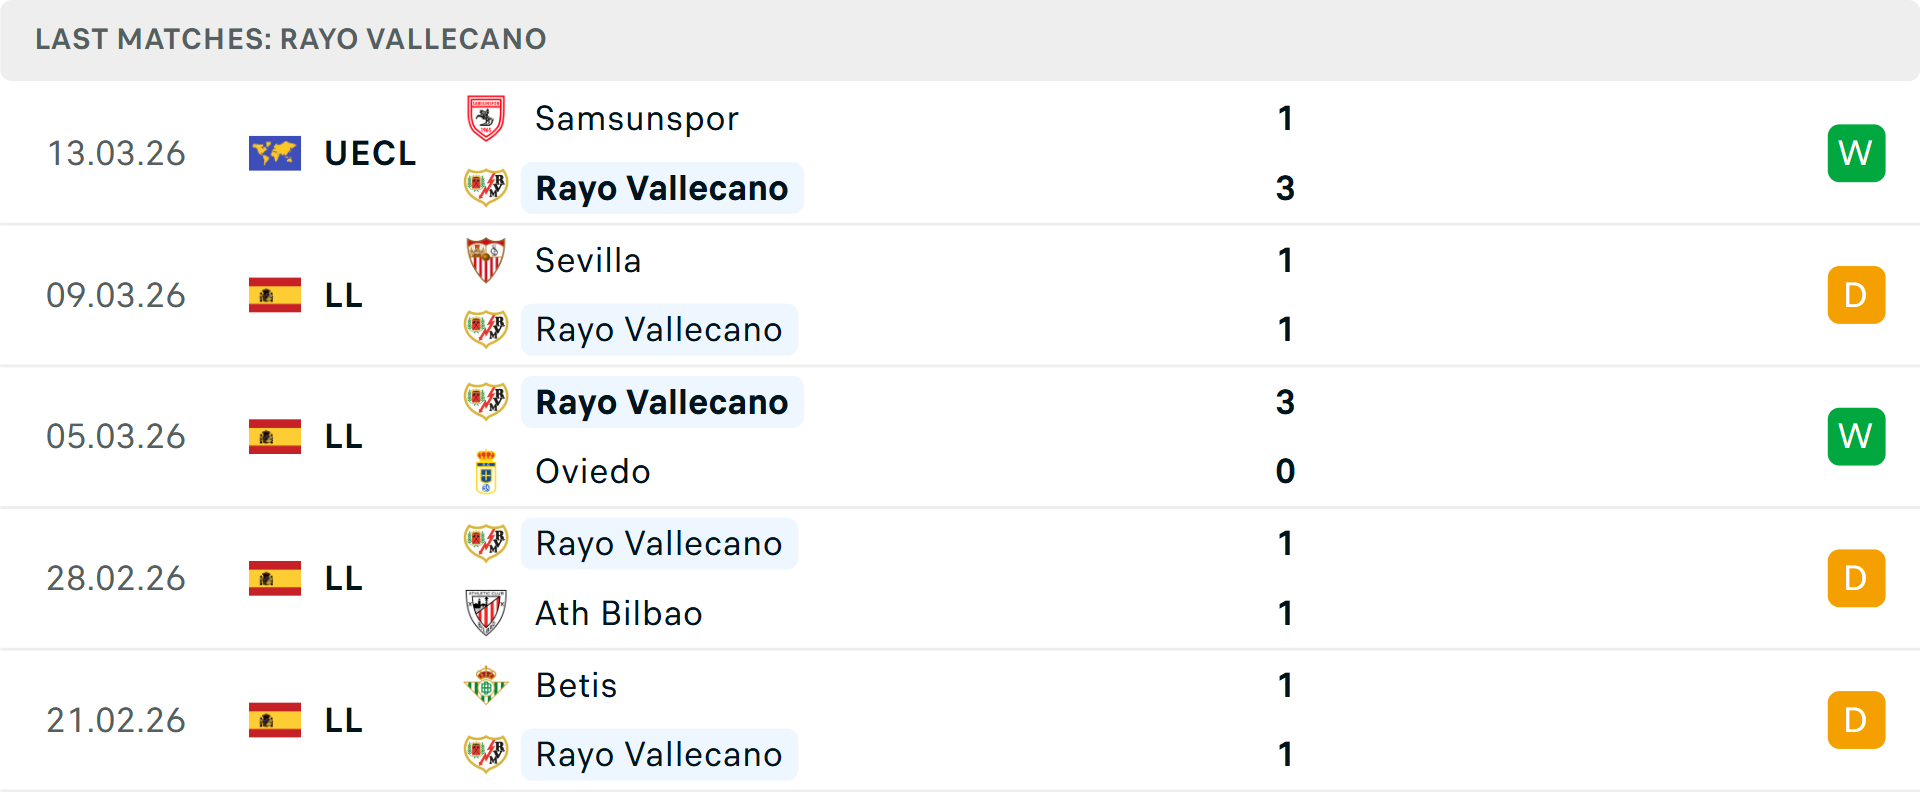The width and height of the screenshot is (1920, 792).
Task: Click the Samsunspor team name
Action: [636, 118]
